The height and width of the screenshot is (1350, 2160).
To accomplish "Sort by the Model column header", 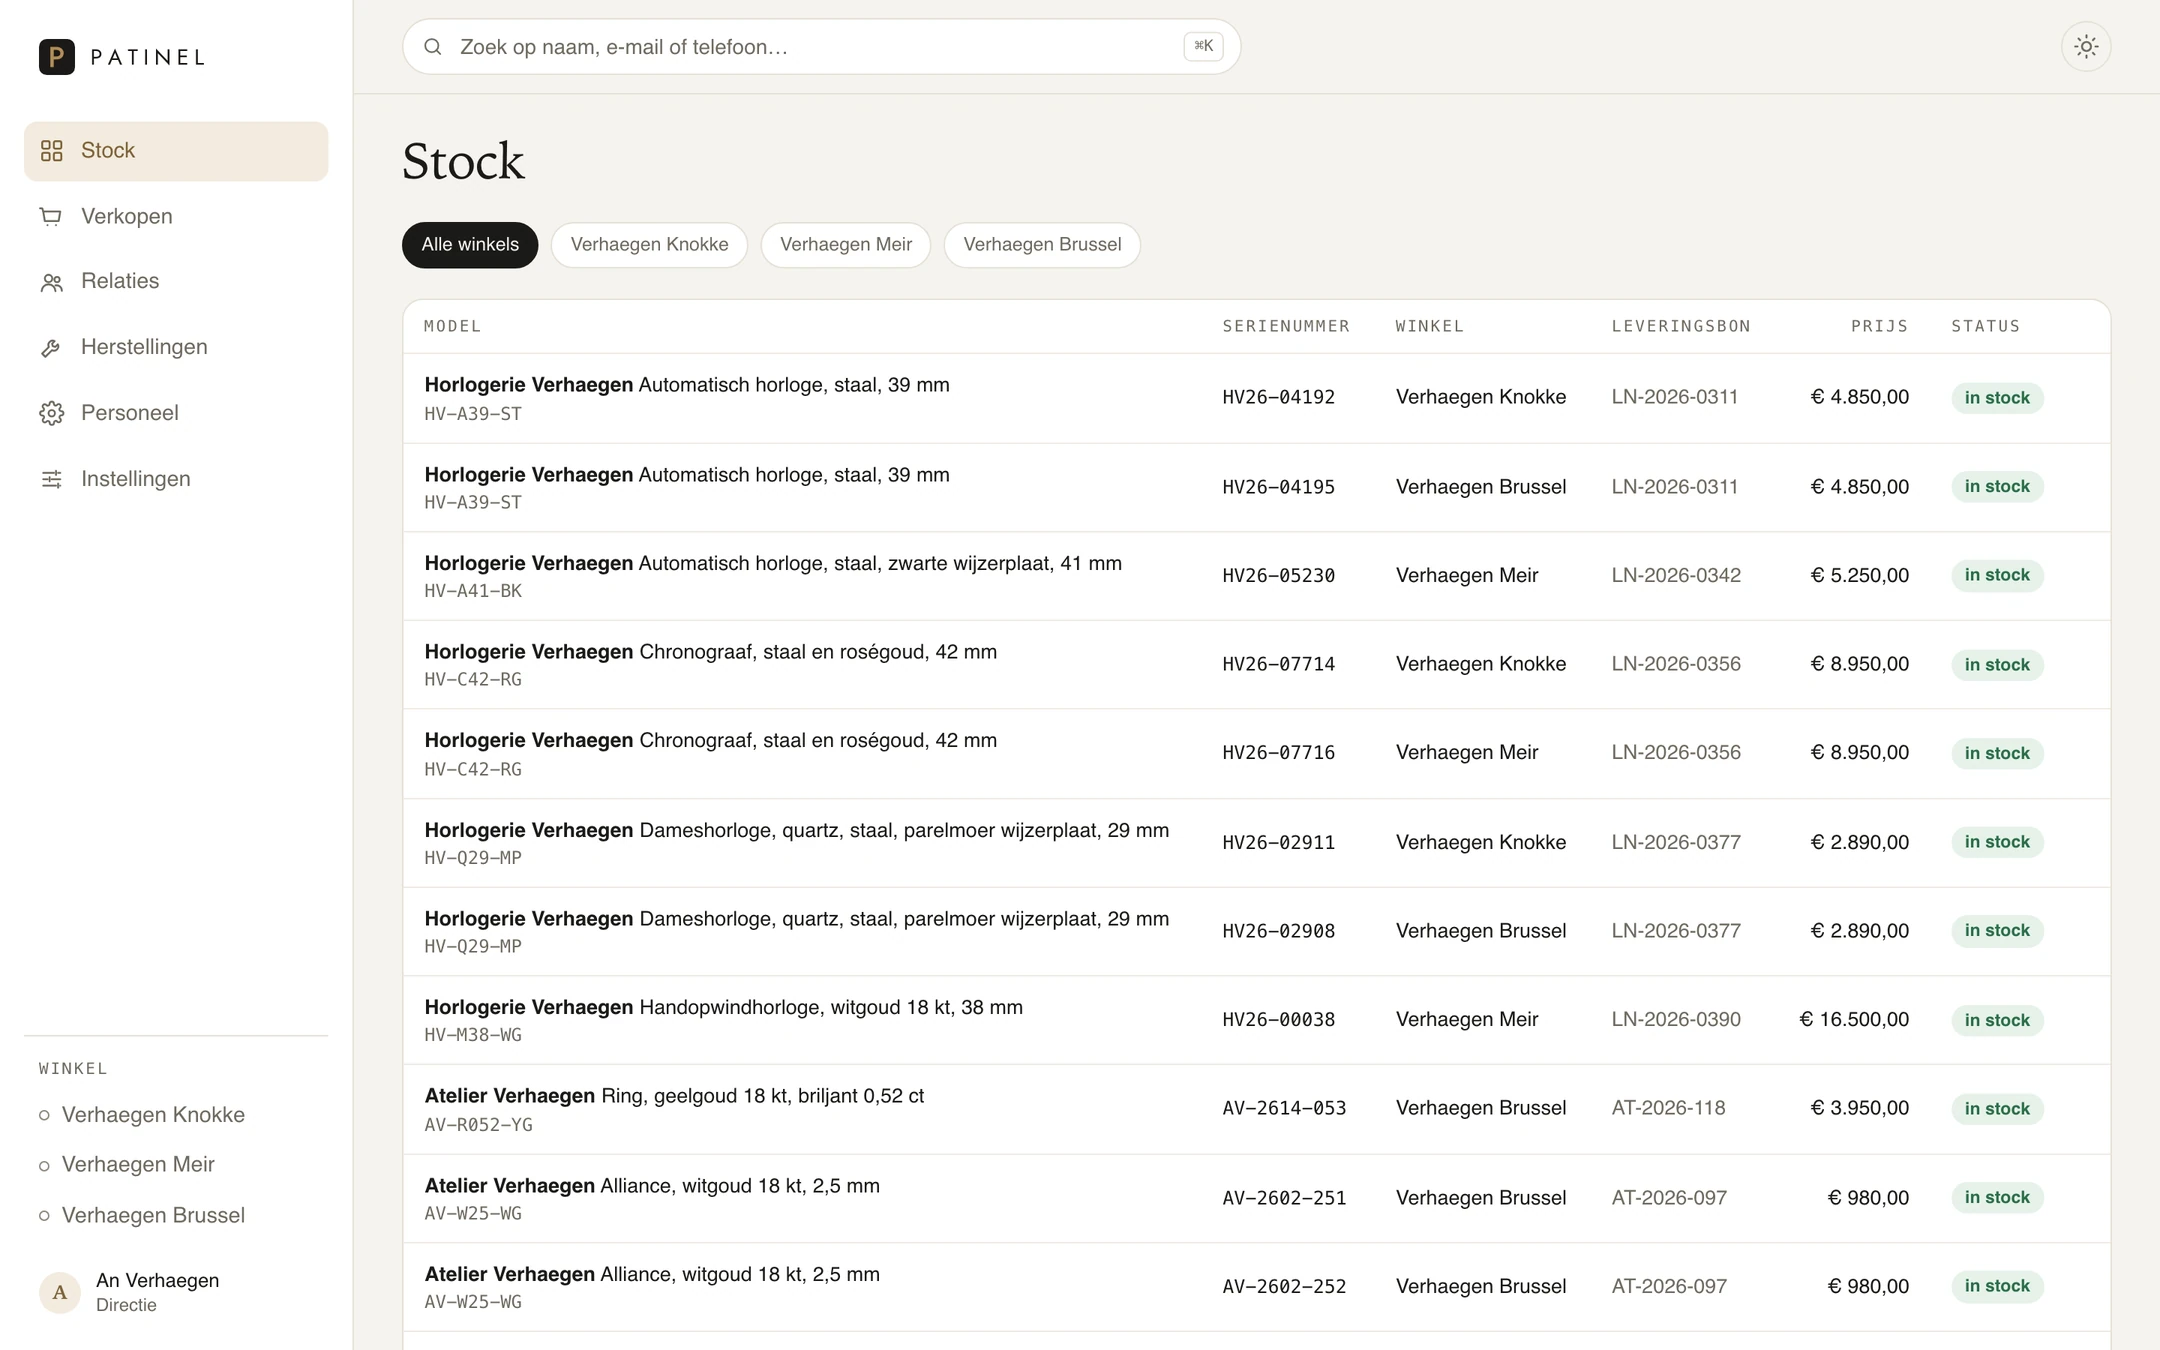I will 452,326.
